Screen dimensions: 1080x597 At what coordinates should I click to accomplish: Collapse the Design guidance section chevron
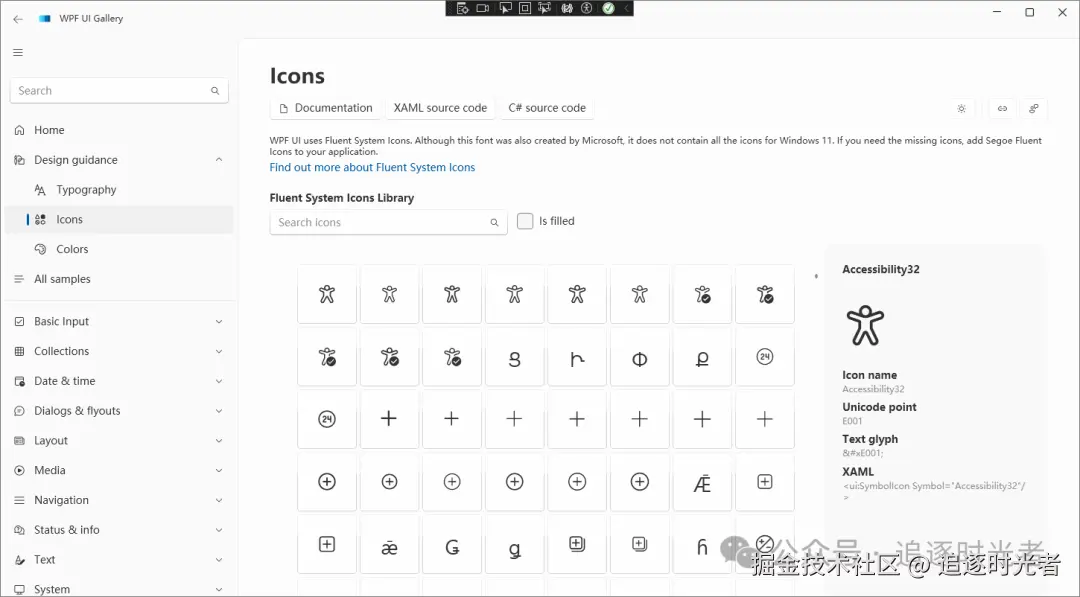pos(219,160)
